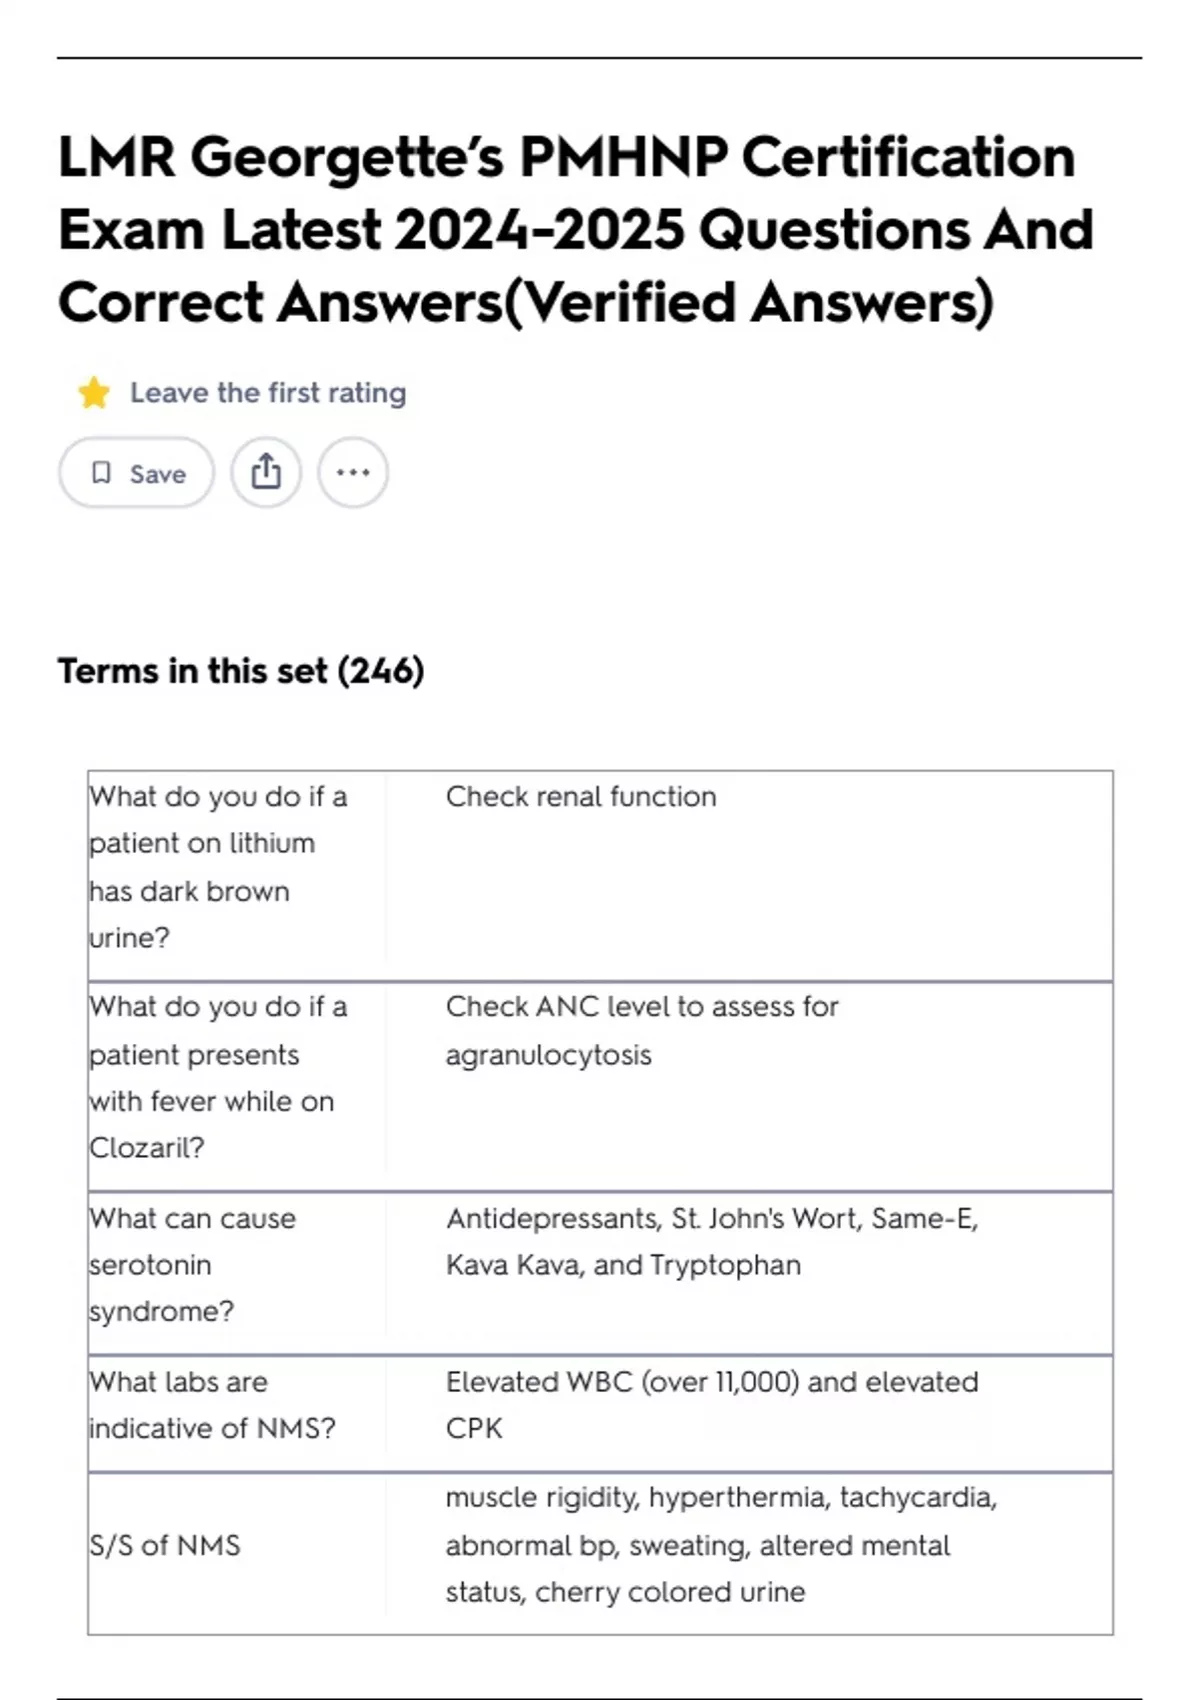1200x1700 pixels.
Task: Click the bookmark icon in Save button
Action: pos(101,473)
